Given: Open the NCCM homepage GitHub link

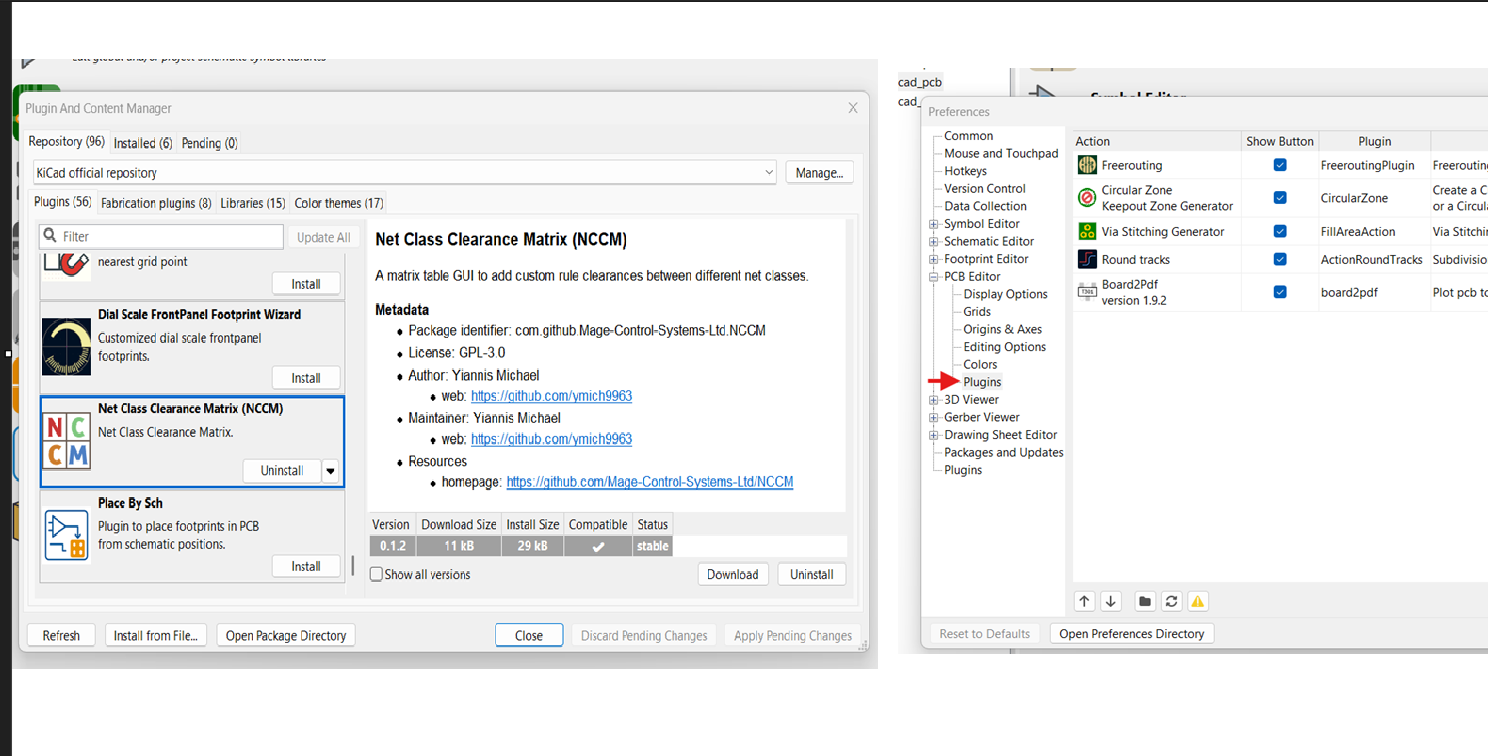Looking at the screenshot, I should (x=649, y=482).
